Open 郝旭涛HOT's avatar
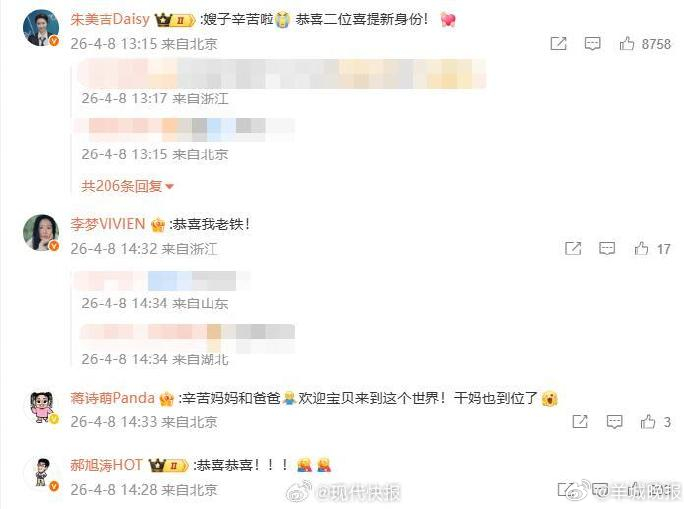The height and width of the screenshot is (509, 690). pyautogui.click(x=41, y=473)
